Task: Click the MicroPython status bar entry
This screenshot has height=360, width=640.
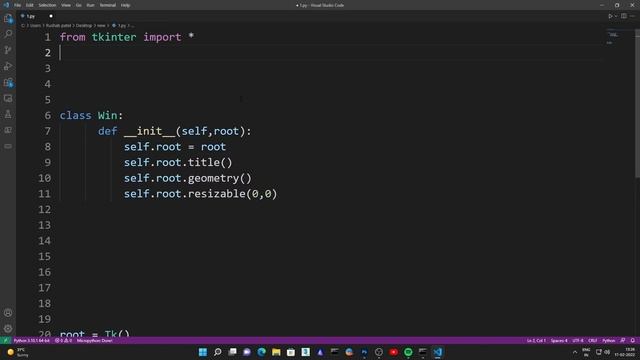Action: [x=94, y=340]
